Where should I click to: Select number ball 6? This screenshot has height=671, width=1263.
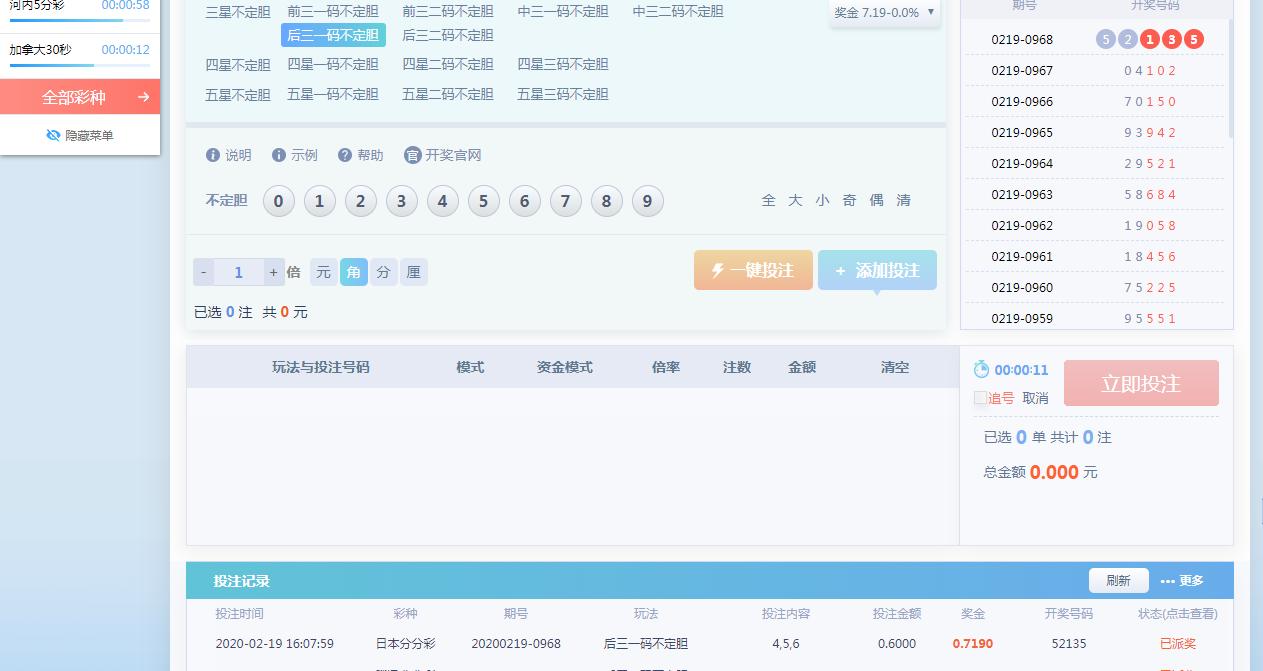click(525, 201)
